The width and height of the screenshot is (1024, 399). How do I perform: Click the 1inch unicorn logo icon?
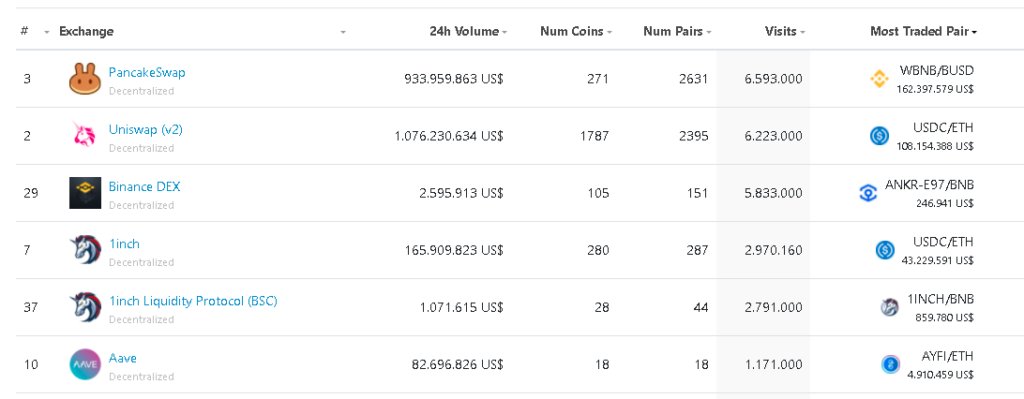point(85,250)
